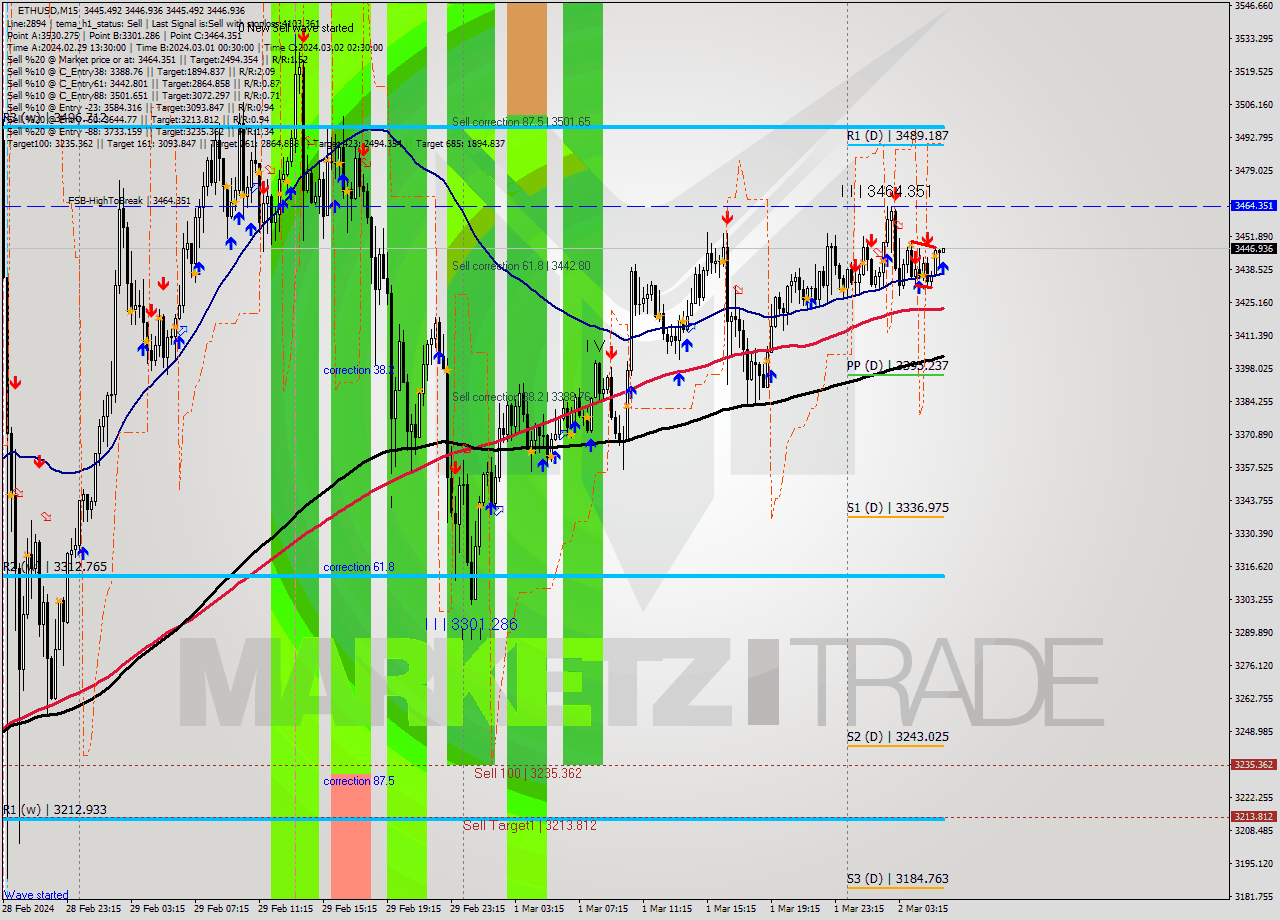Click the 'PP (D) | 3395.237' pivot label
This screenshot has height=920, width=1280.
898,366
